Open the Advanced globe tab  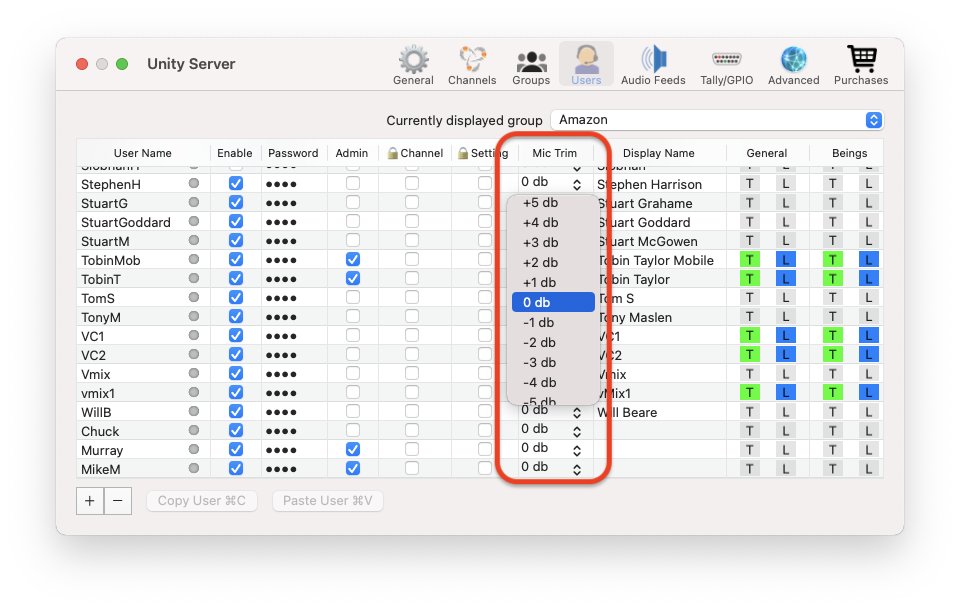point(793,65)
